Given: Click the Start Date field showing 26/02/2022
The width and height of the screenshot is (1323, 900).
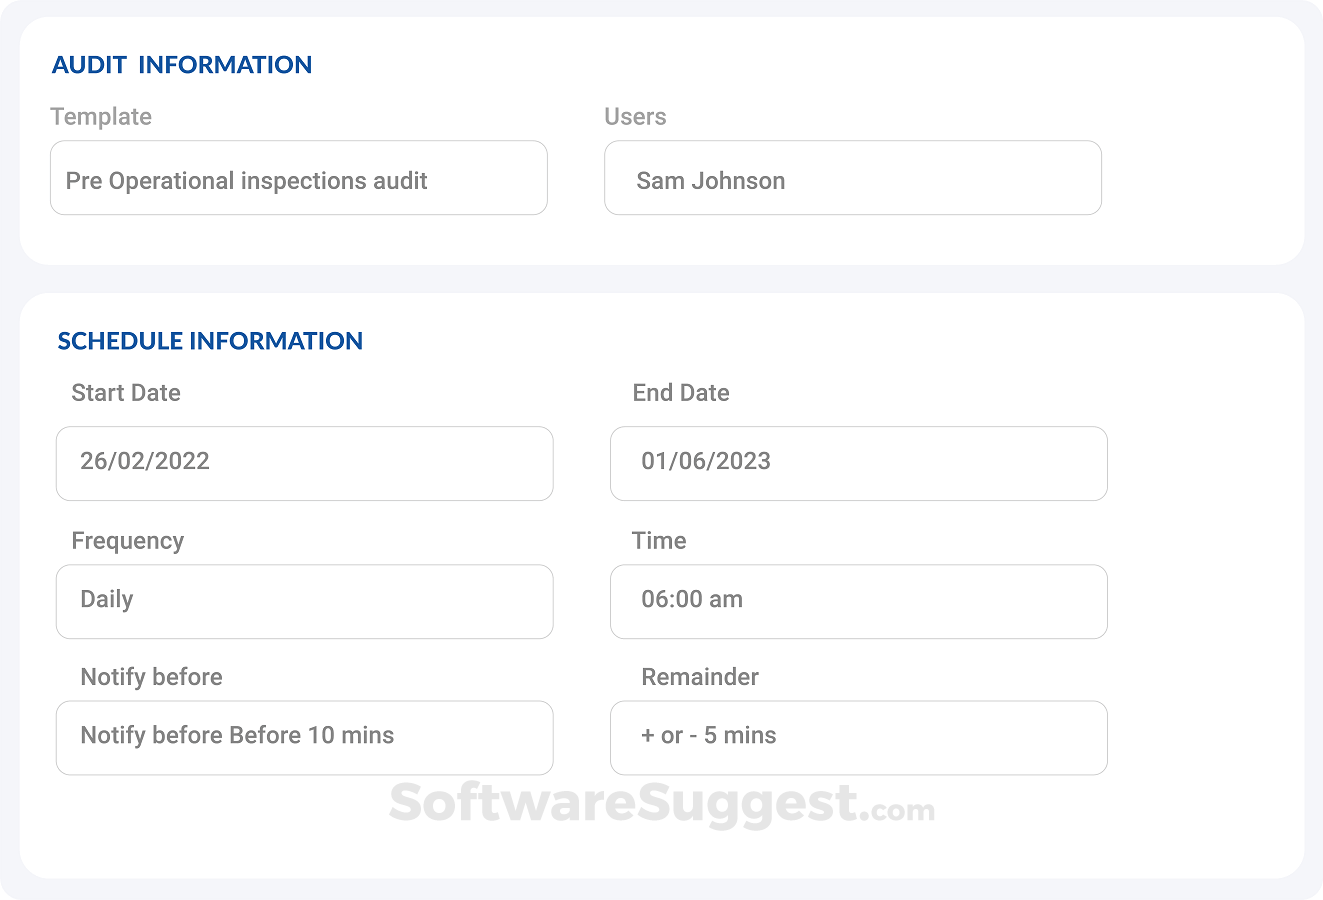Looking at the screenshot, I should 305,463.
